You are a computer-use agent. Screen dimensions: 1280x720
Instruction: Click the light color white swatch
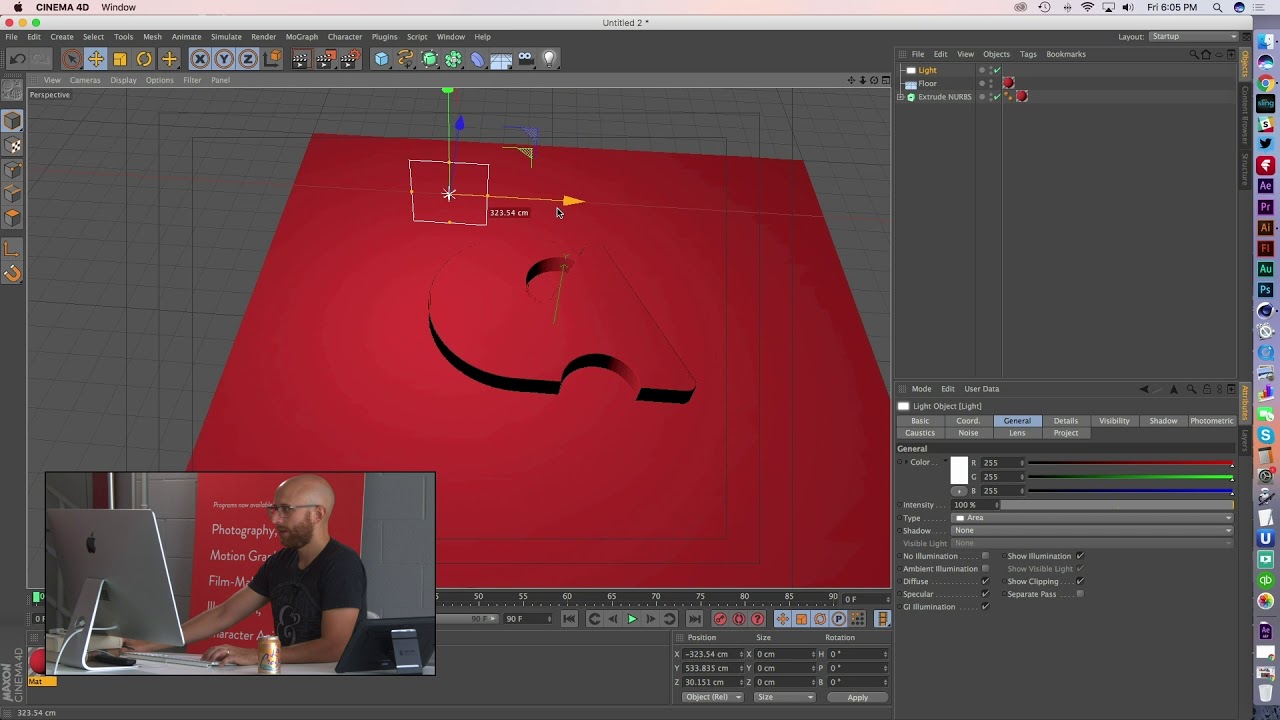(x=959, y=470)
